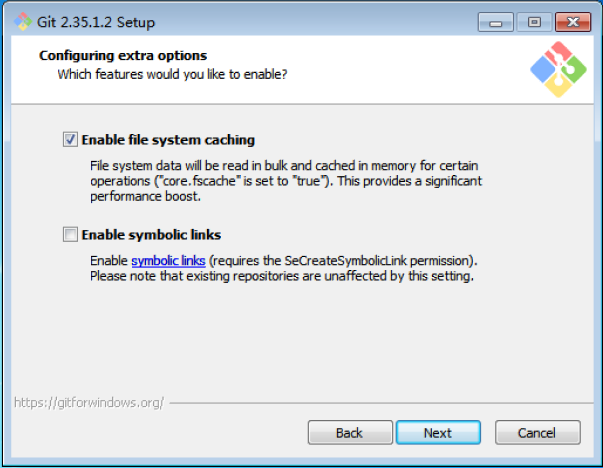Click the existing repositories unaffected note
The height and width of the screenshot is (468, 603).
282,276
